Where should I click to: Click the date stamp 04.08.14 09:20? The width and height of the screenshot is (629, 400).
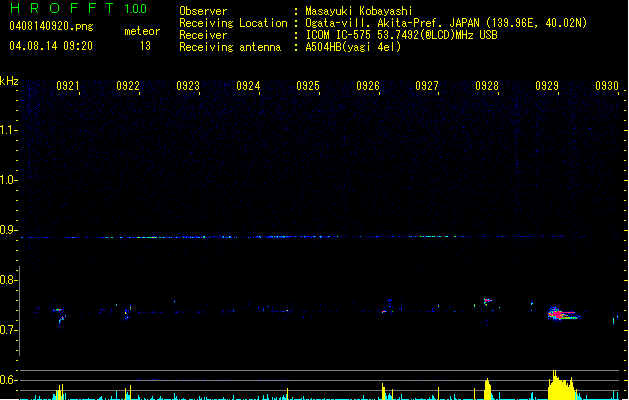[x=51, y=46]
